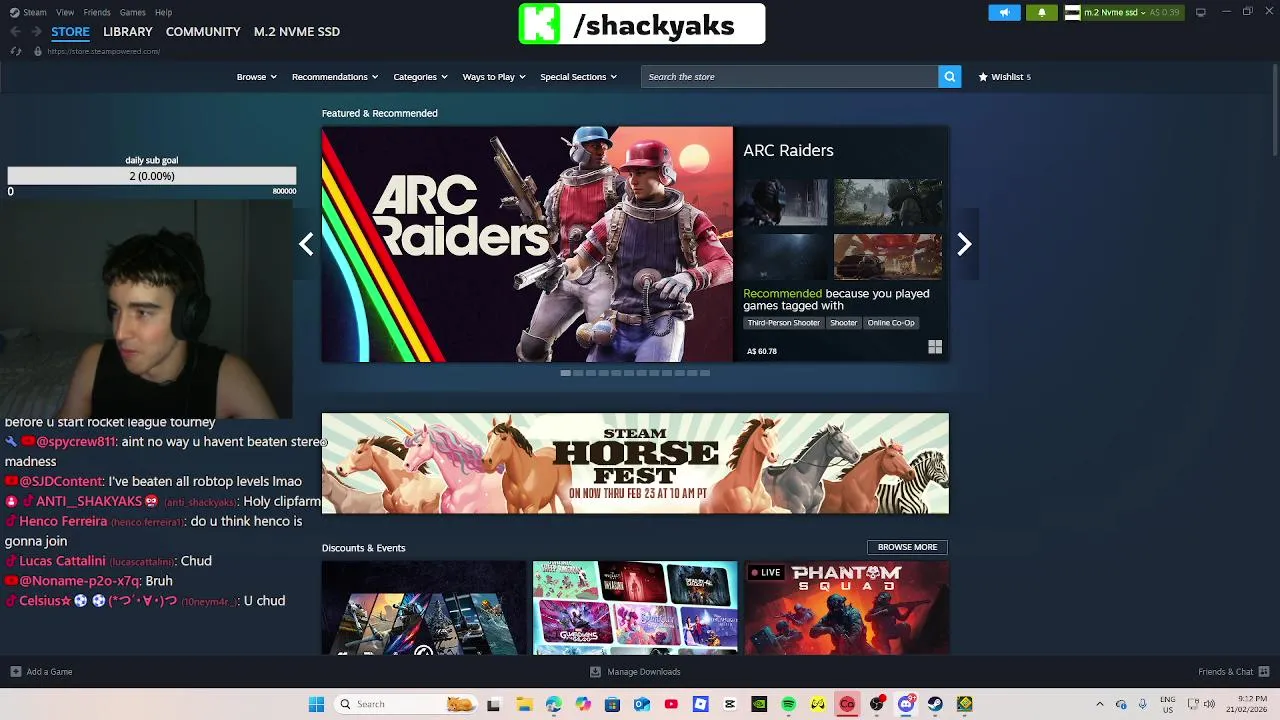This screenshot has height=720, width=1280.
Task: Open Microsoft Edge from taskbar
Action: [553, 704]
